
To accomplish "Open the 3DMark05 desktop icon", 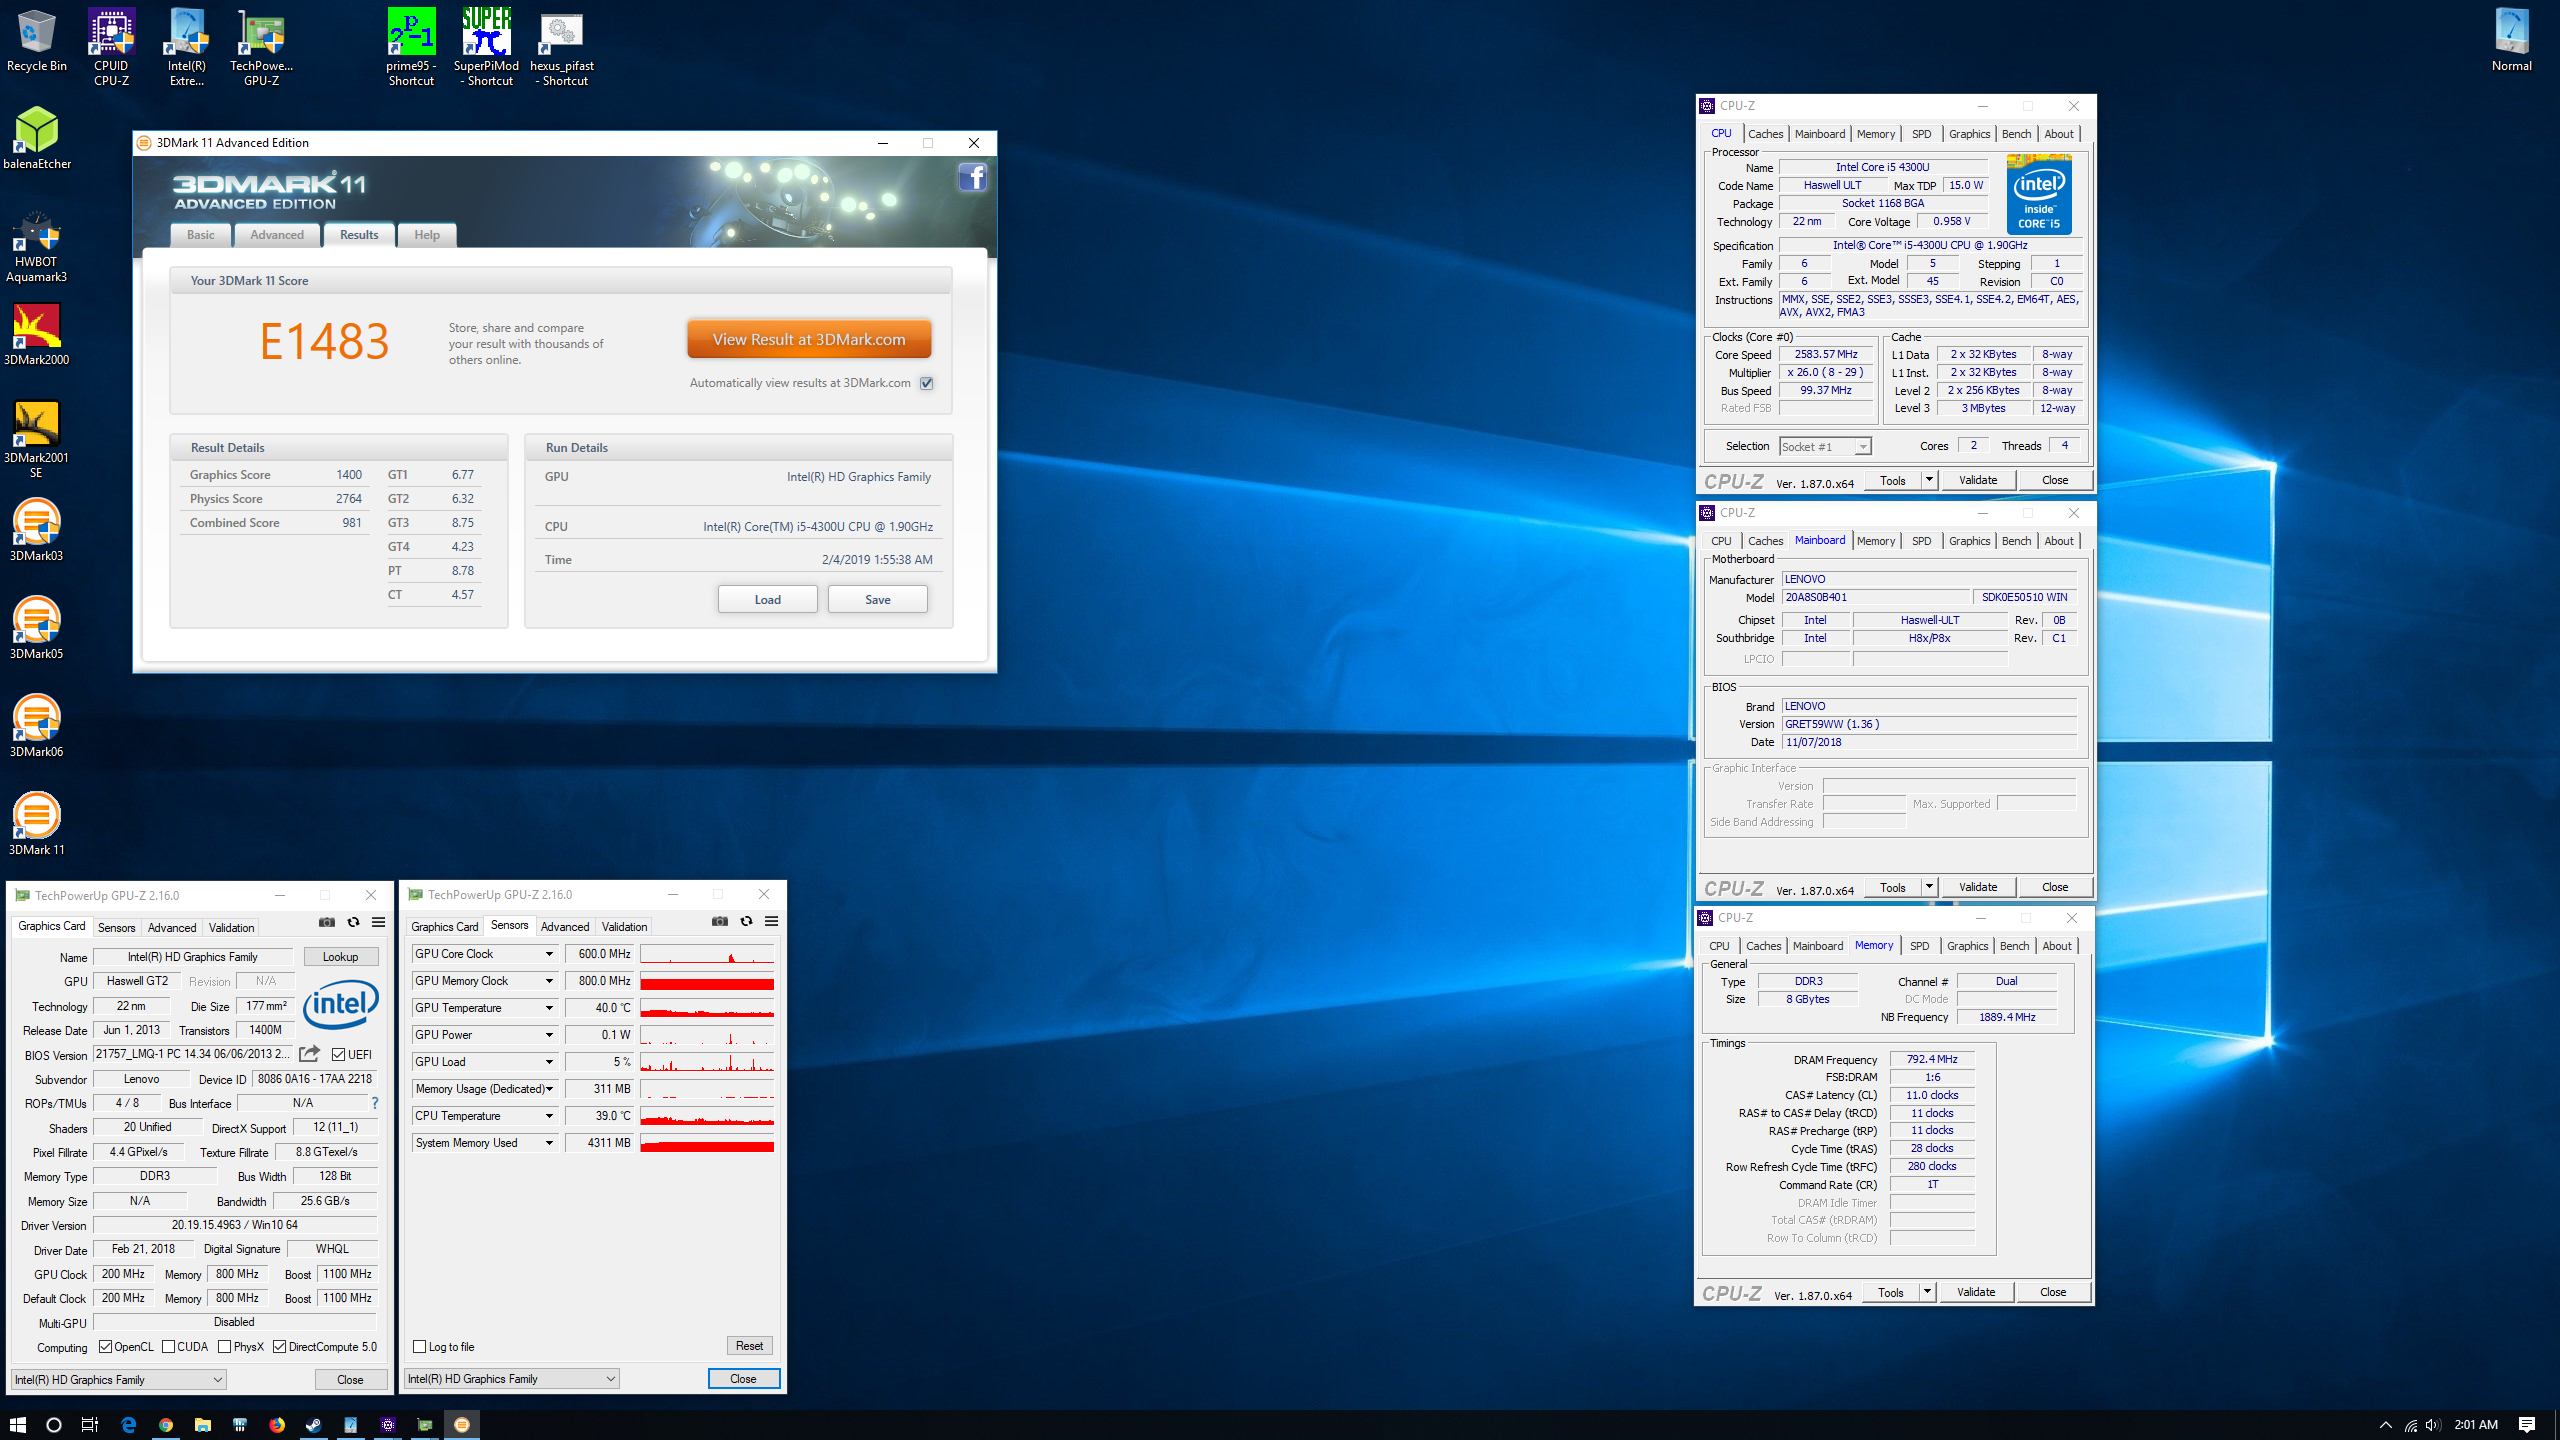I will point(37,628).
